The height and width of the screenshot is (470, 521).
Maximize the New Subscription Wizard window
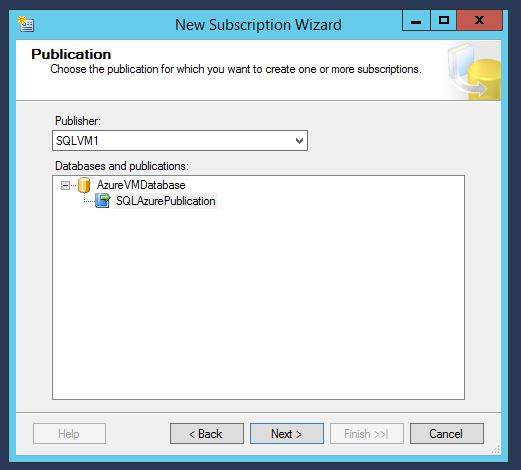(x=444, y=21)
